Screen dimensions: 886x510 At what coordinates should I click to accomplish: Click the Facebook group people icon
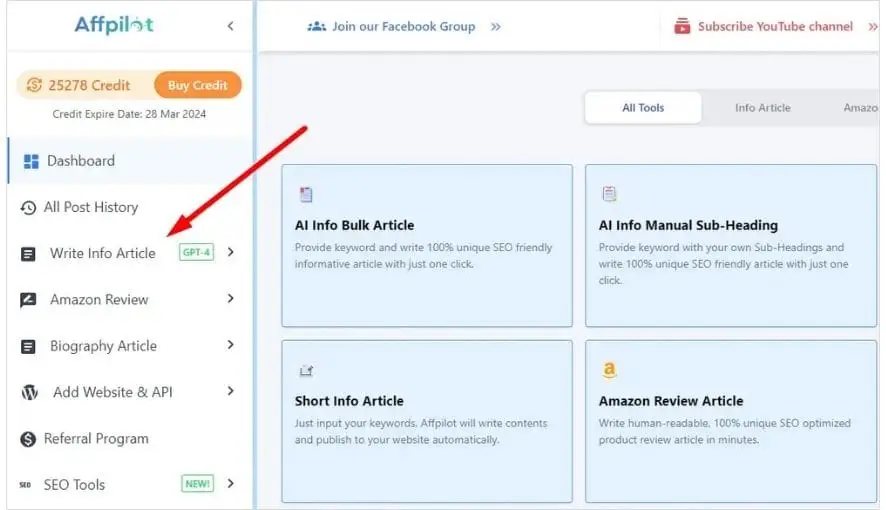tap(316, 27)
